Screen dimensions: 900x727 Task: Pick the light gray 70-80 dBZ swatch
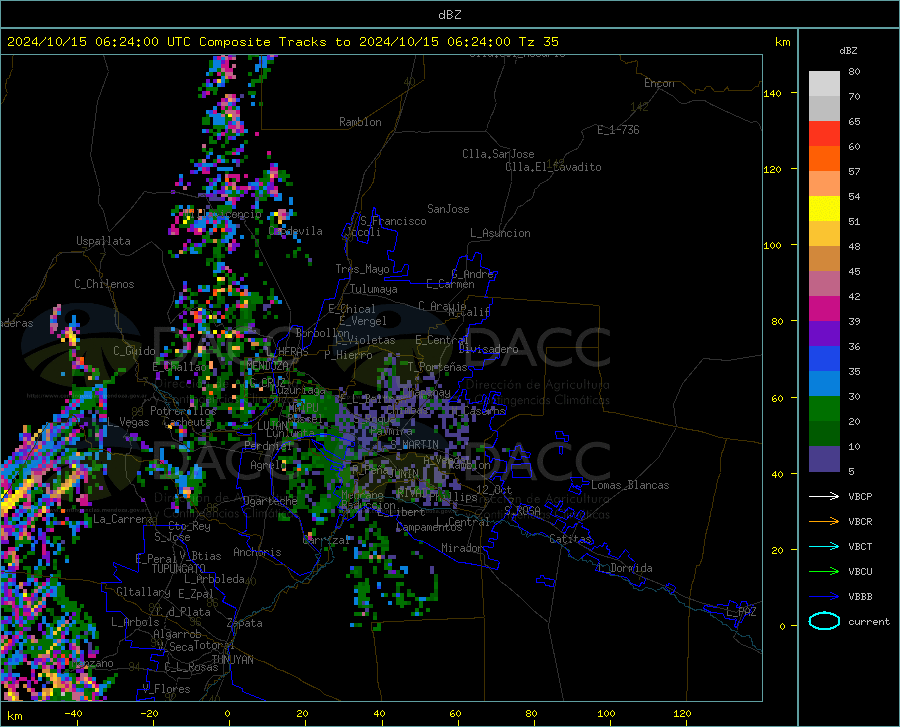point(824,84)
